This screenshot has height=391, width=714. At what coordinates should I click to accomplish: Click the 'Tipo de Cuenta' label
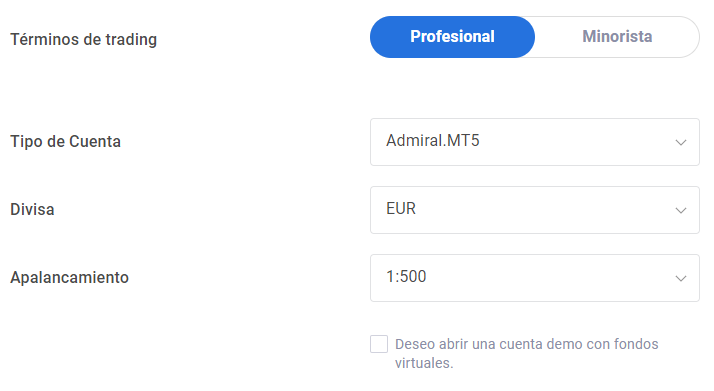66,142
